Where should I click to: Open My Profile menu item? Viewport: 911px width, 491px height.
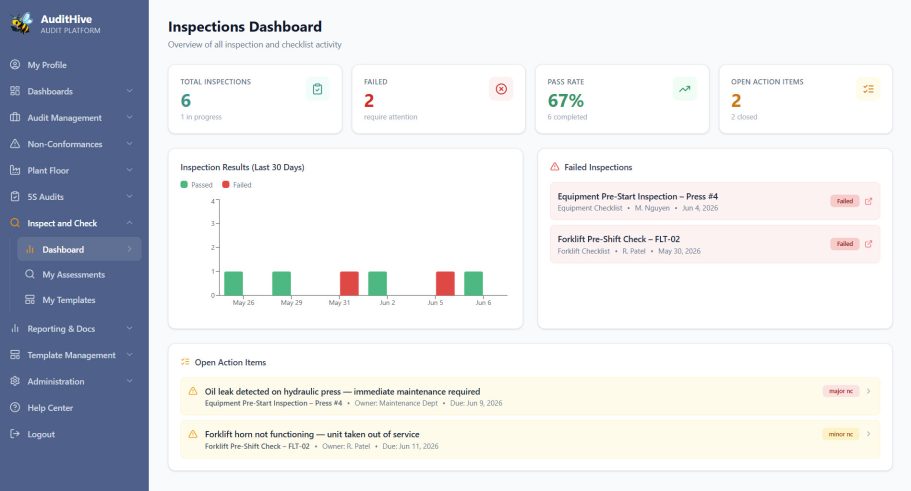tap(74, 64)
